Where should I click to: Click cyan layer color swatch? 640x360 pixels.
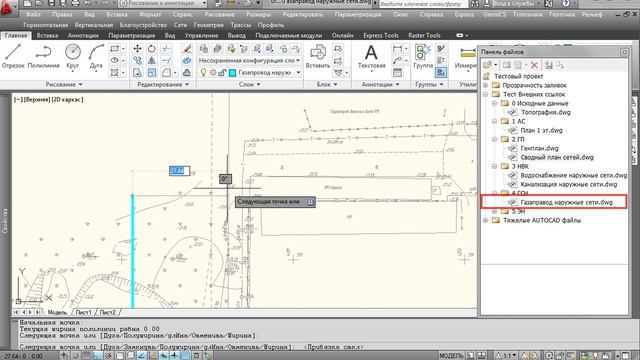coord(233,73)
